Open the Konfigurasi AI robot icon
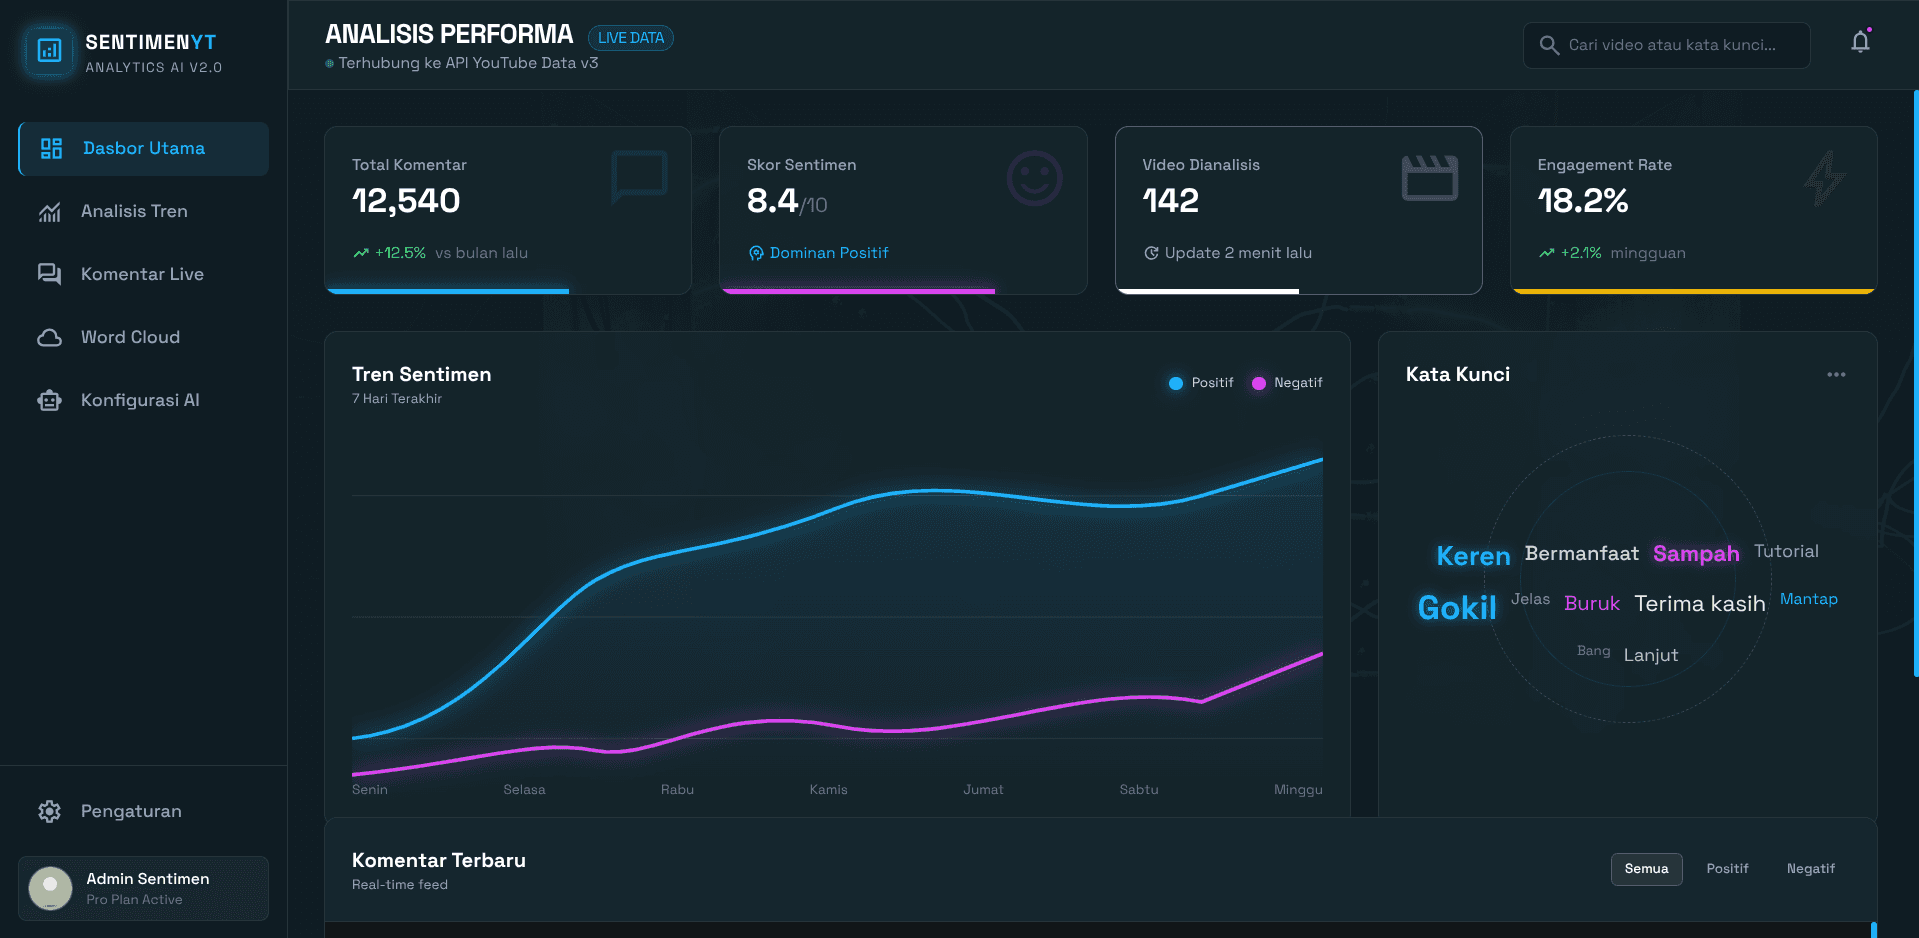The height and width of the screenshot is (938, 1919). [51, 400]
